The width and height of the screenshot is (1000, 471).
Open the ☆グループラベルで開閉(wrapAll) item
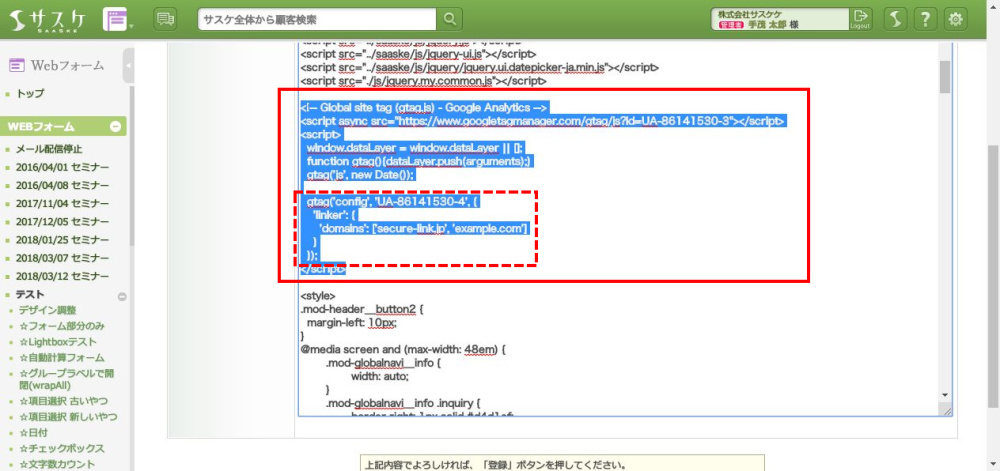pos(66,379)
